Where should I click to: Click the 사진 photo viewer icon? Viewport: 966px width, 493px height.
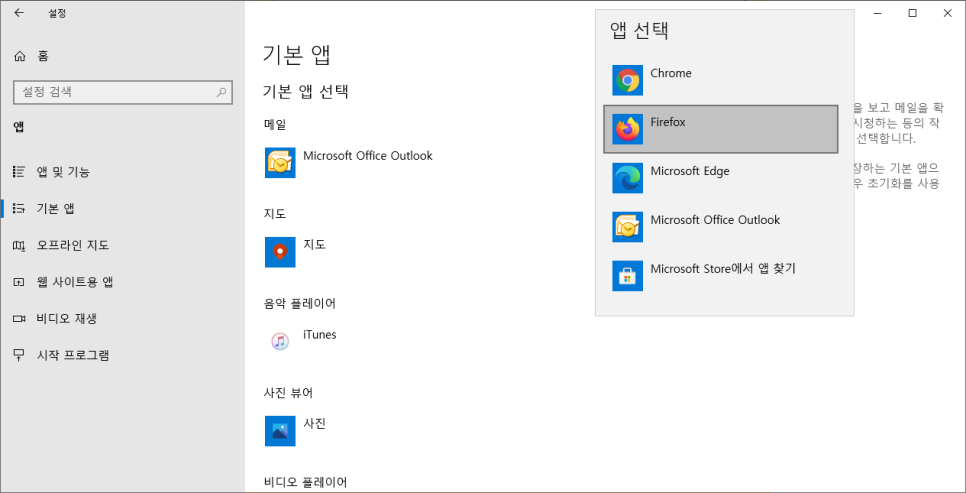coord(280,431)
